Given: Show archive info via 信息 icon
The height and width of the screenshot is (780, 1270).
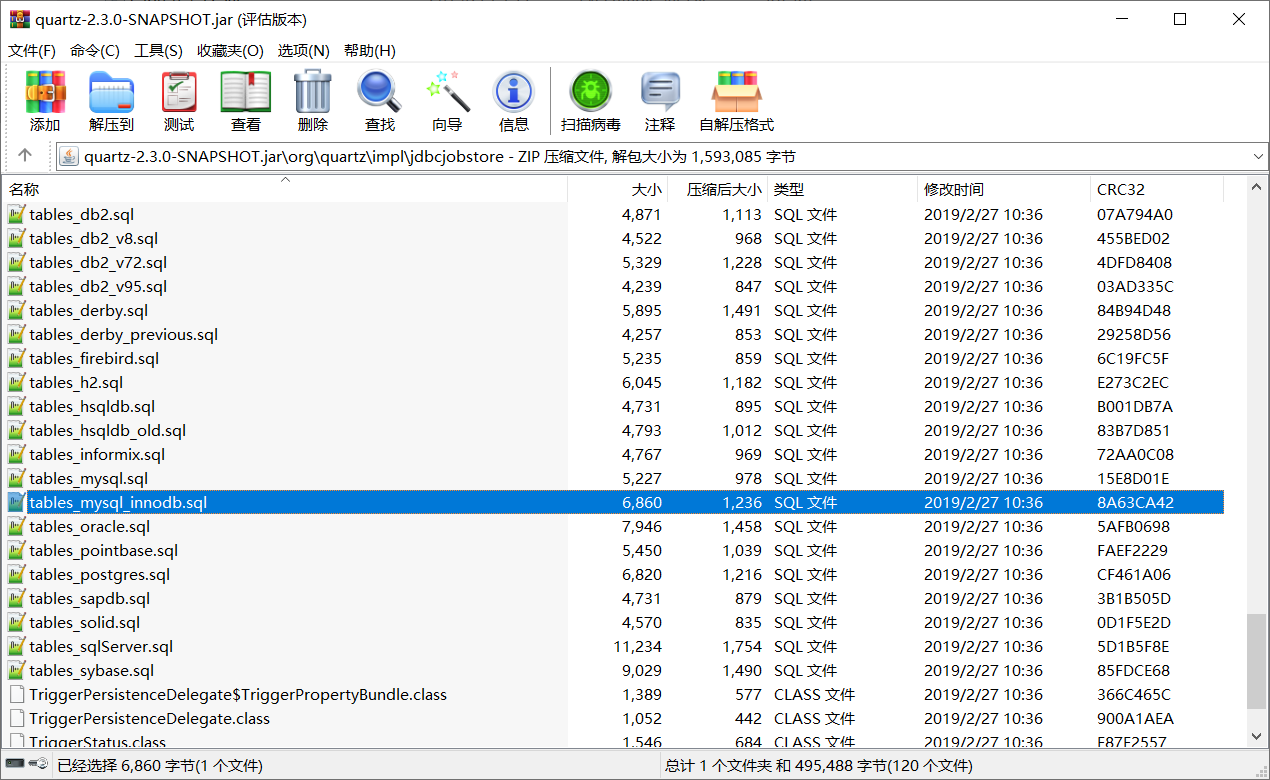Looking at the screenshot, I should click(514, 100).
